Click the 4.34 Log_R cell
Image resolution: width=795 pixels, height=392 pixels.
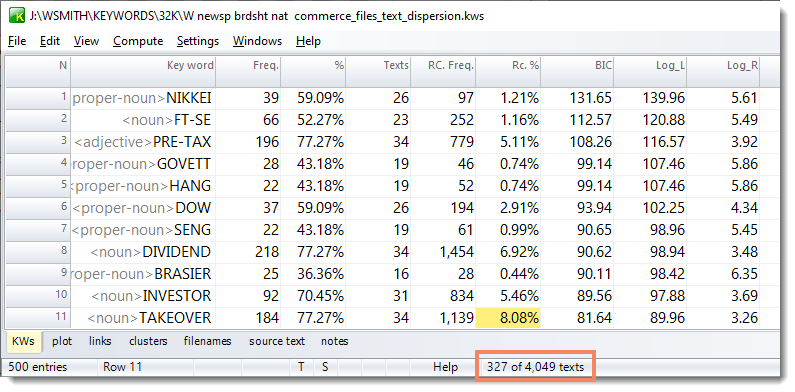pos(723,208)
